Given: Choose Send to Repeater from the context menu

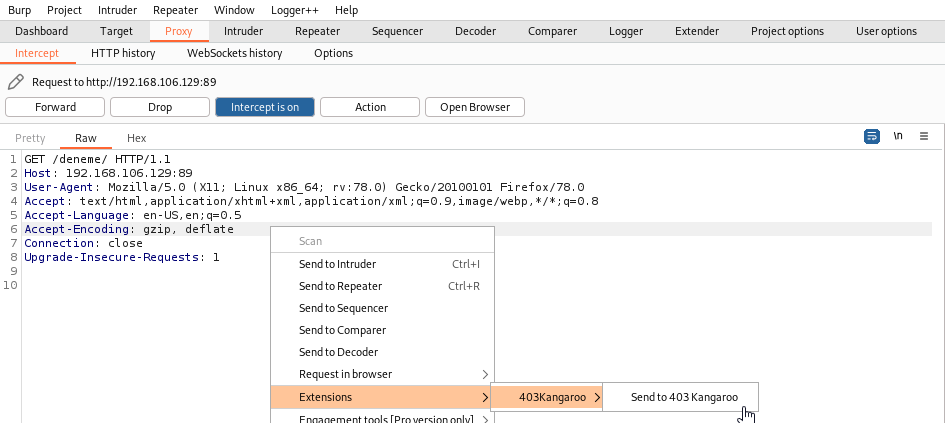Looking at the screenshot, I should (383, 286).
